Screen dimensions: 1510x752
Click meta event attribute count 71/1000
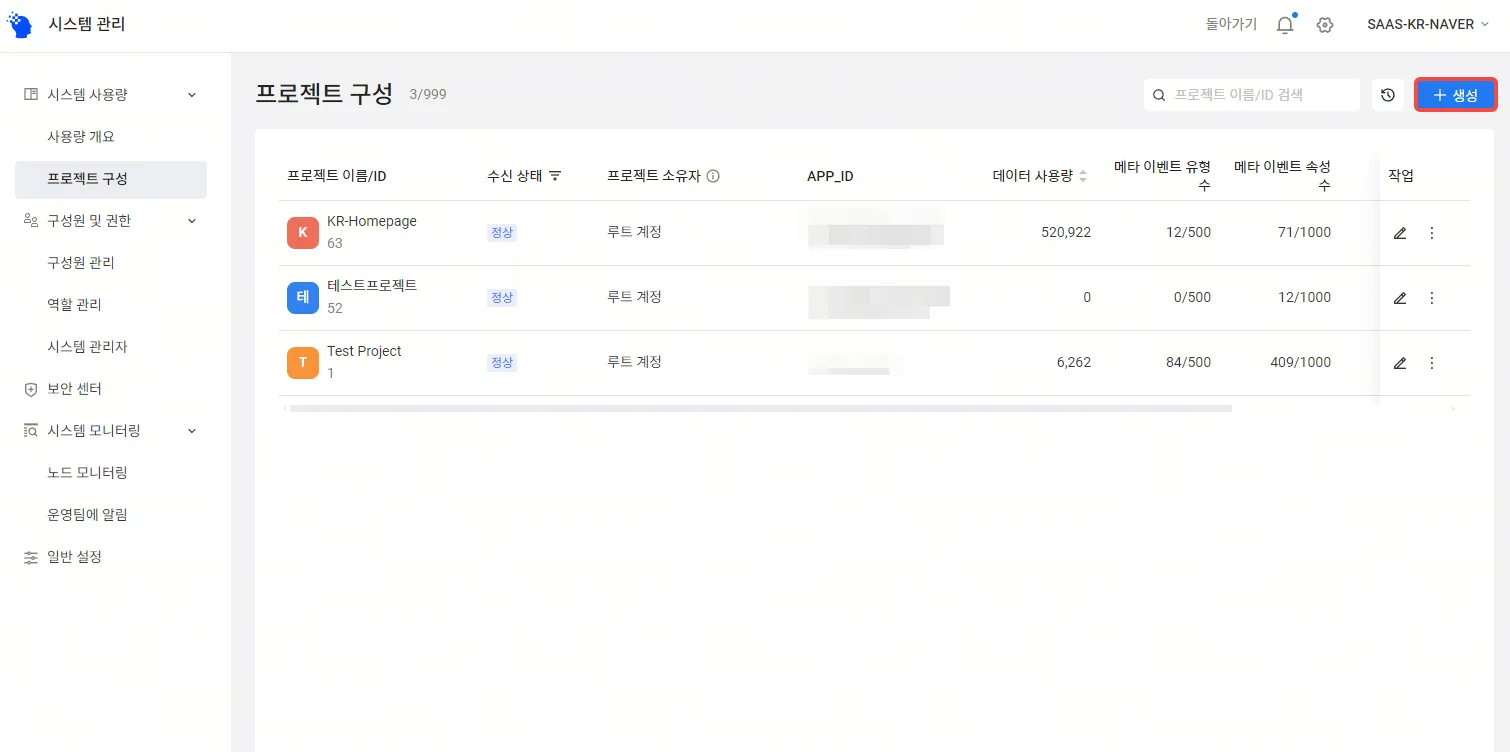pos(1304,232)
